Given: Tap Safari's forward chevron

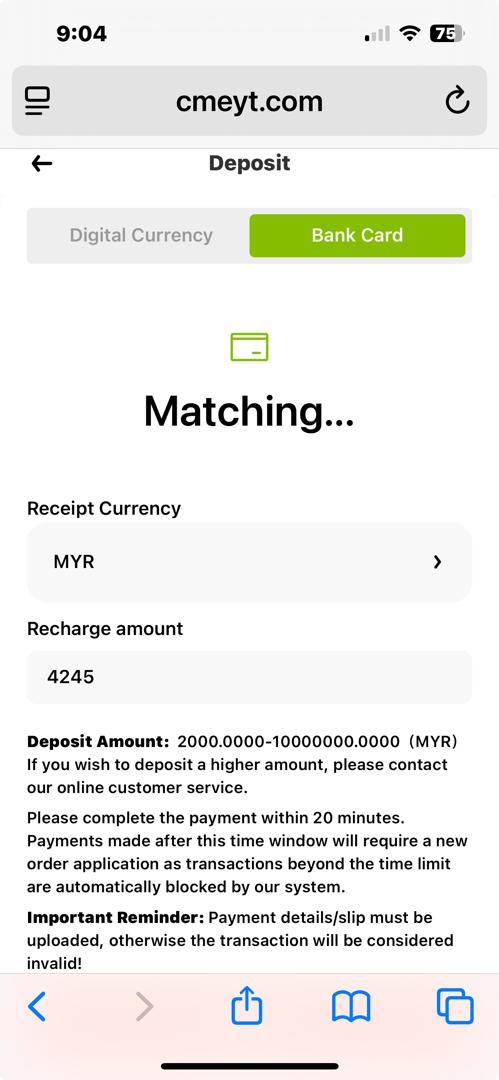Looking at the screenshot, I should tap(143, 1006).
